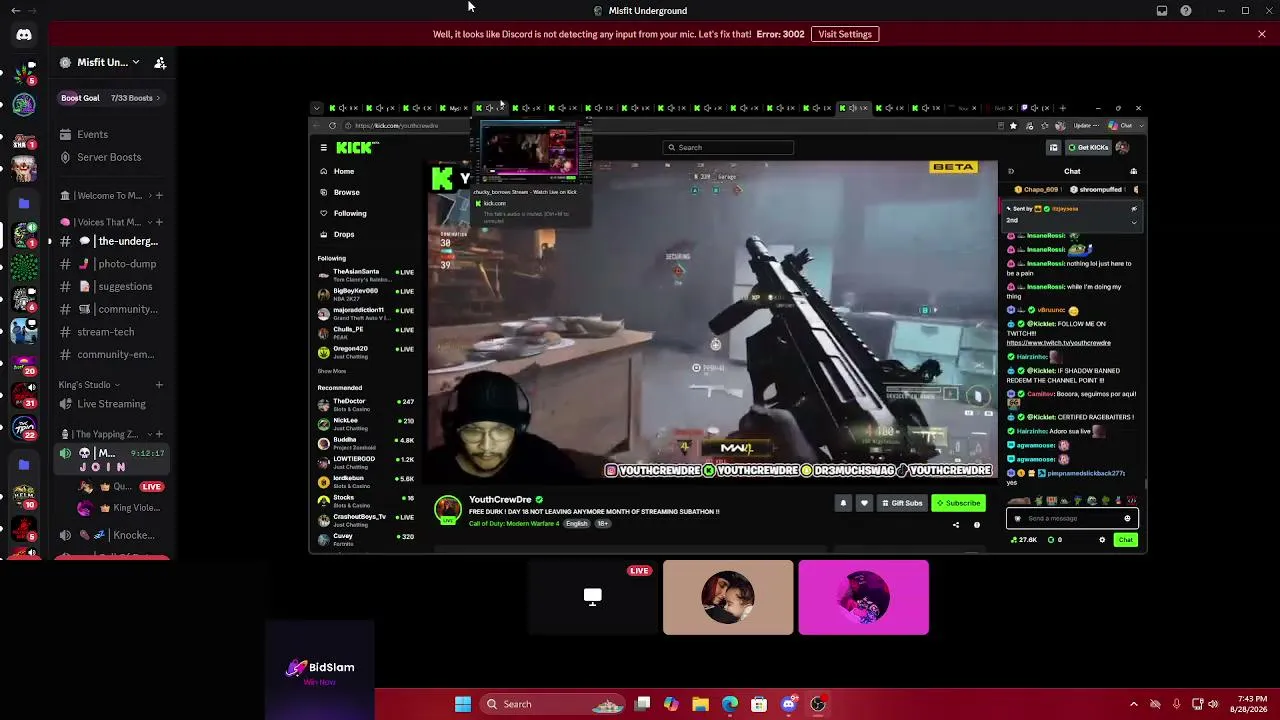
Task: Open the Events calendar entry
Action: 92,134
